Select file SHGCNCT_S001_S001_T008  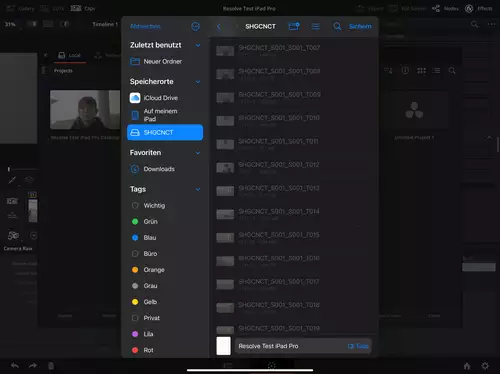294,74
